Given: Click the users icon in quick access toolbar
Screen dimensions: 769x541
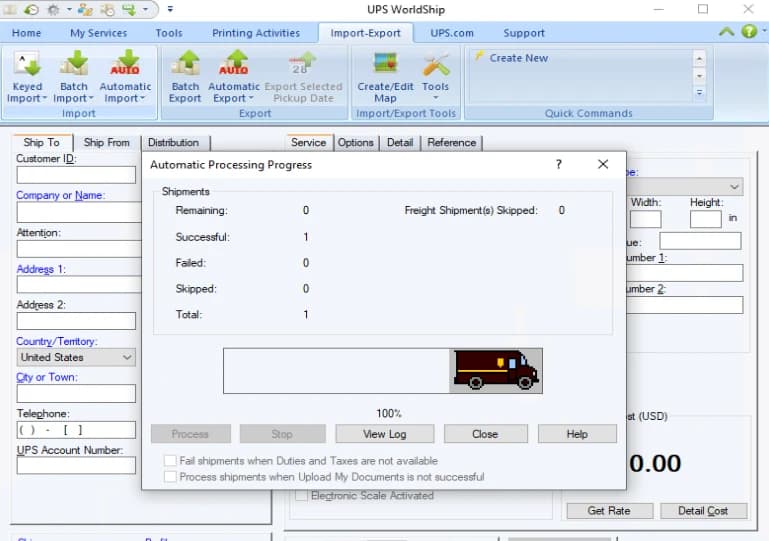Looking at the screenshot, I should (x=85, y=9).
